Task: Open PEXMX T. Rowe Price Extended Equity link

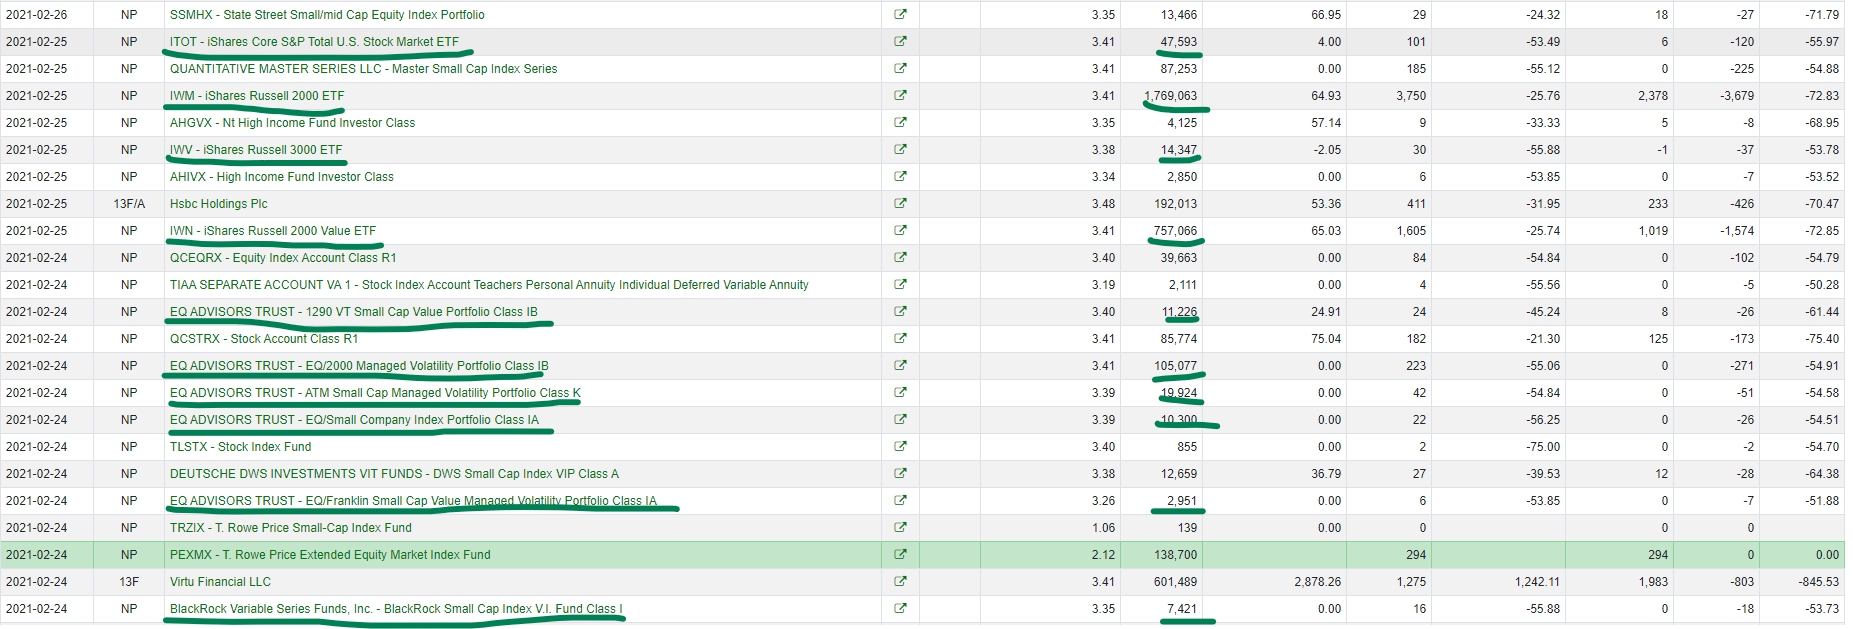Action: click(330, 555)
